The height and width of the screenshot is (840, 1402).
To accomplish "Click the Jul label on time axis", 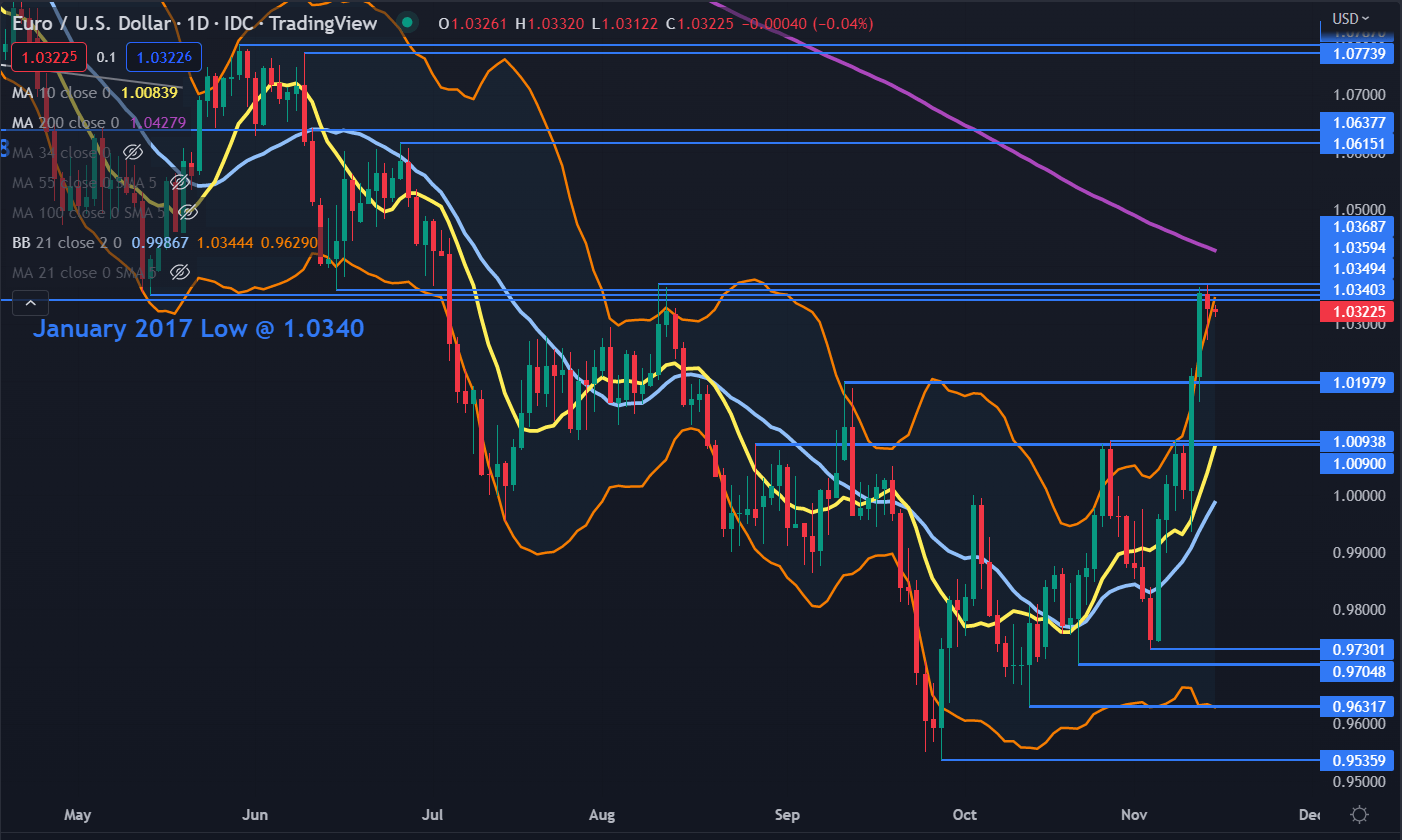I will coord(433,814).
